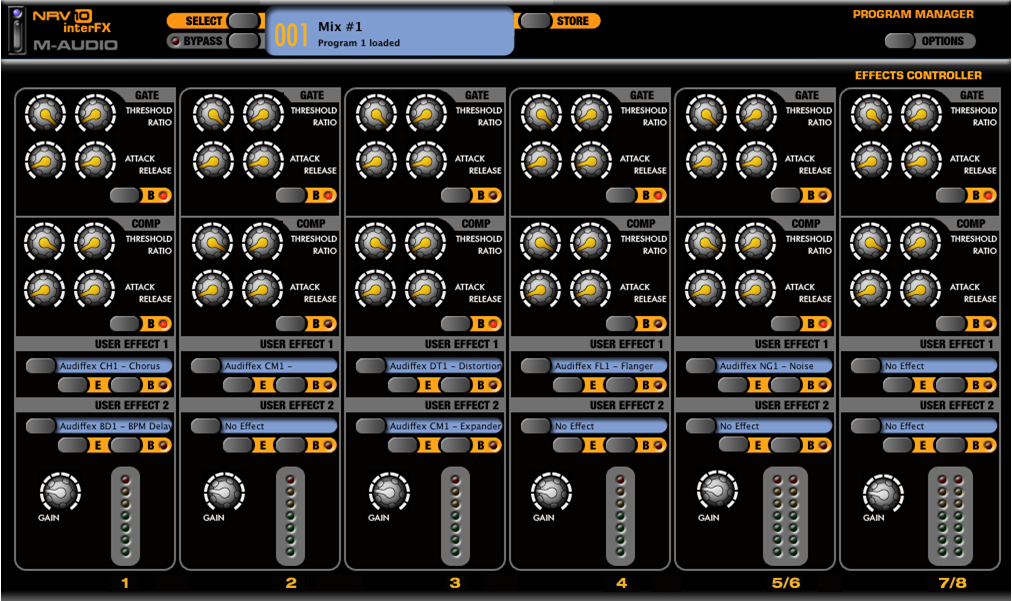The width and height of the screenshot is (1012, 601).
Task: Click channel 3 gate threshold knob
Action: pyautogui.click(x=376, y=114)
